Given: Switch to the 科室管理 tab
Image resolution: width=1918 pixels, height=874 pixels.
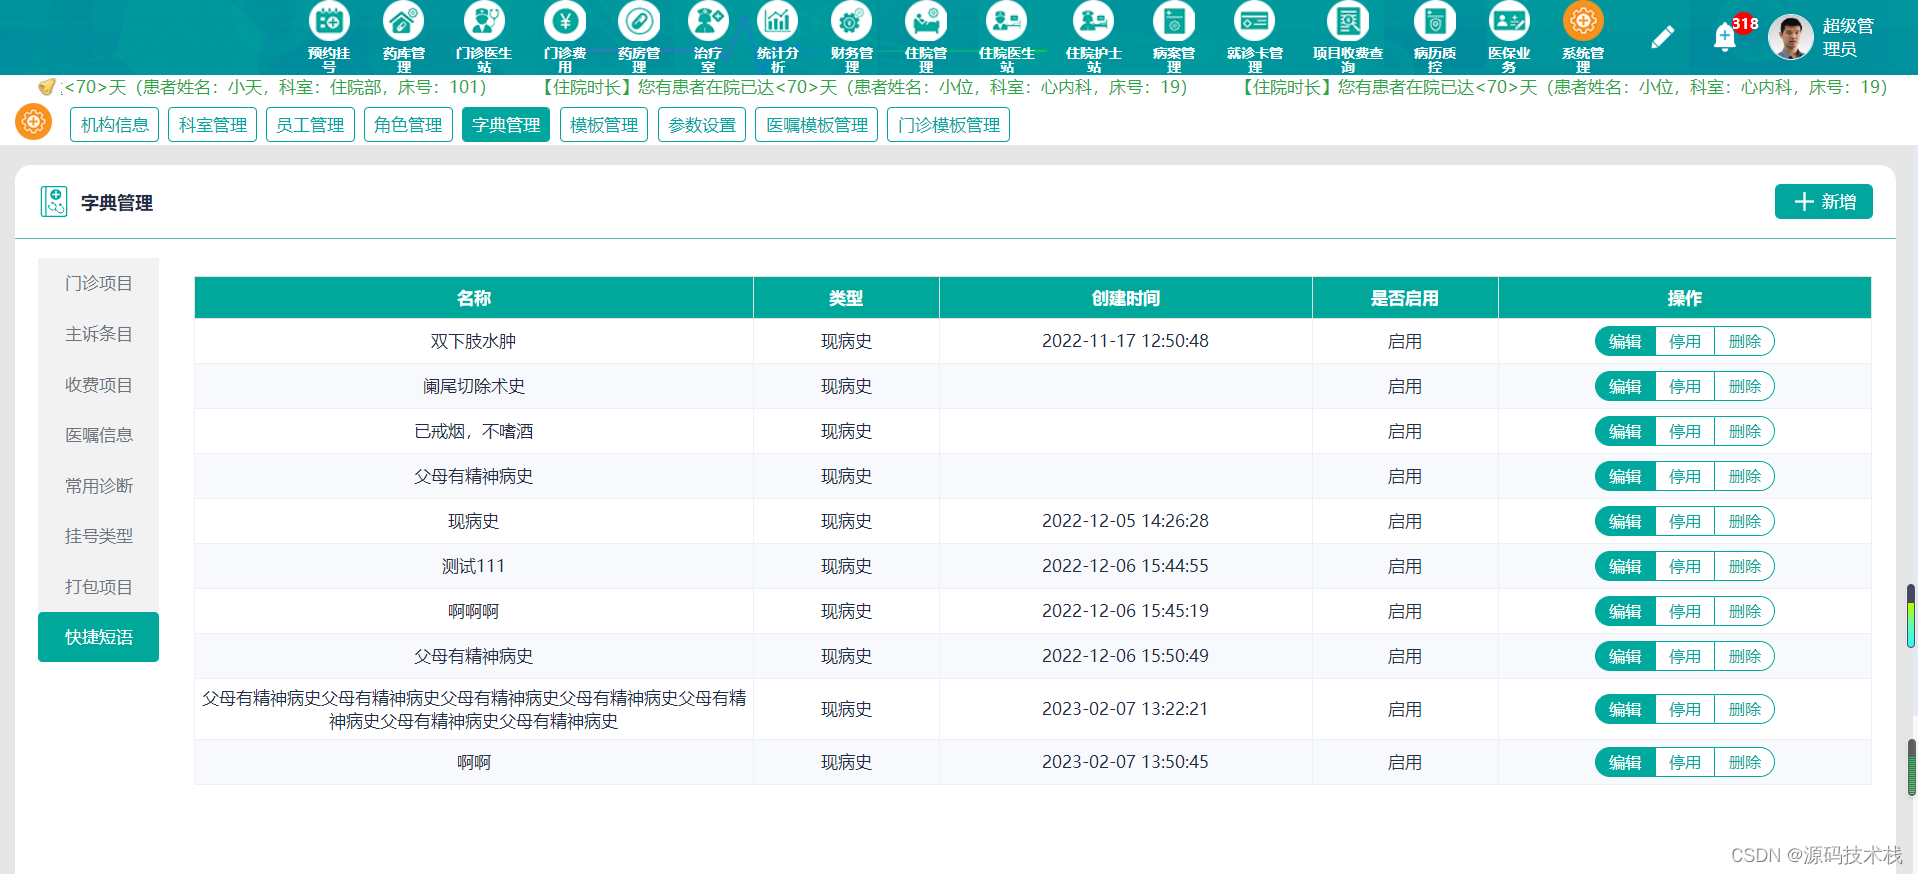Looking at the screenshot, I should pos(213,125).
